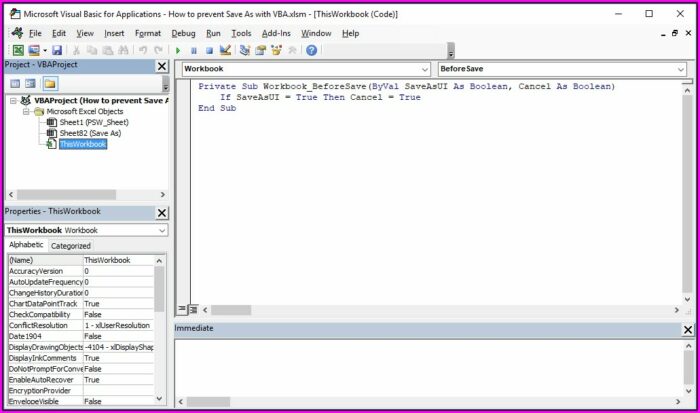Open the Help menu

[350, 33]
